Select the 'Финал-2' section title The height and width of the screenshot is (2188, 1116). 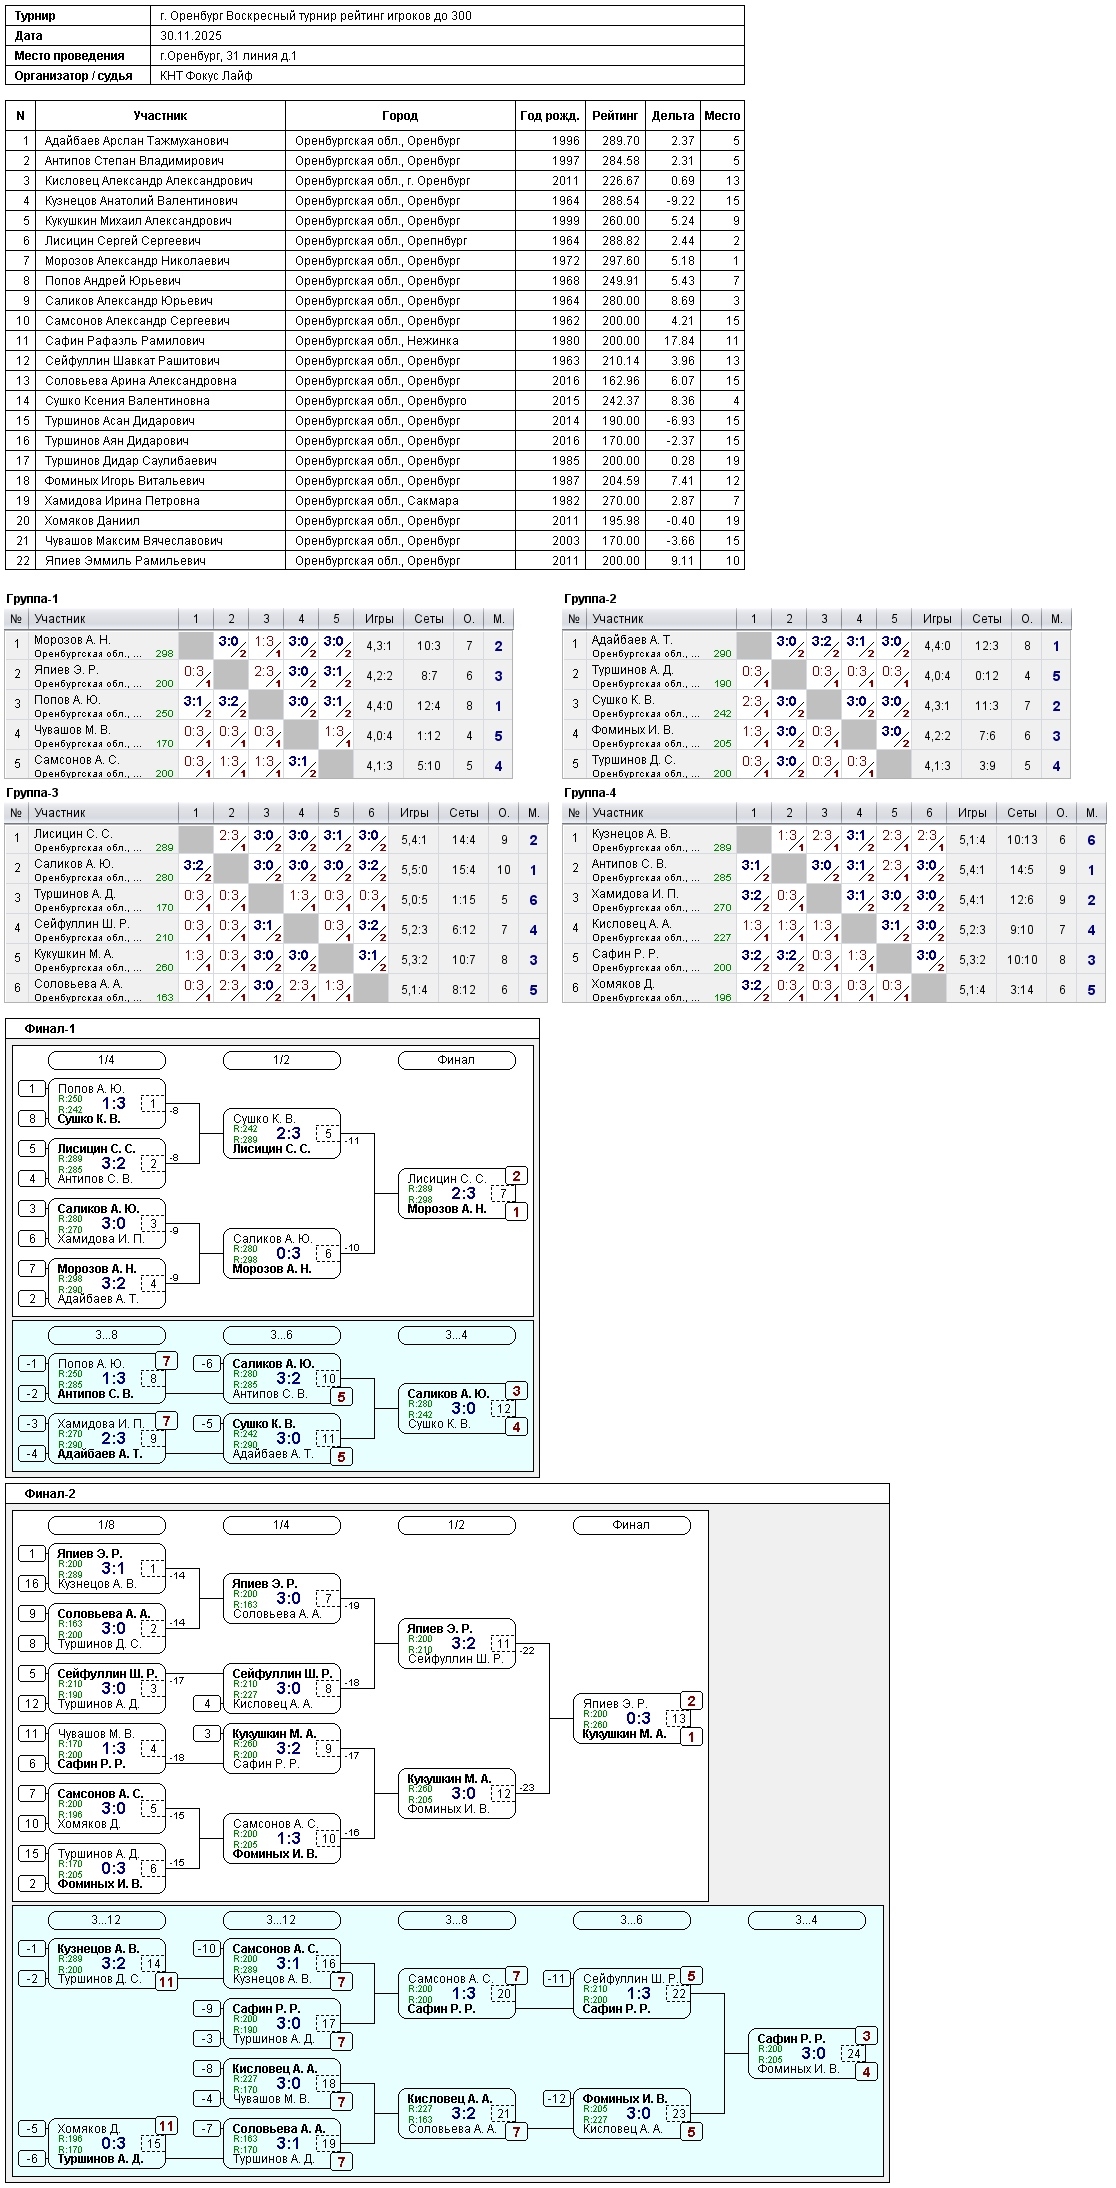(x=50, y=1494)
